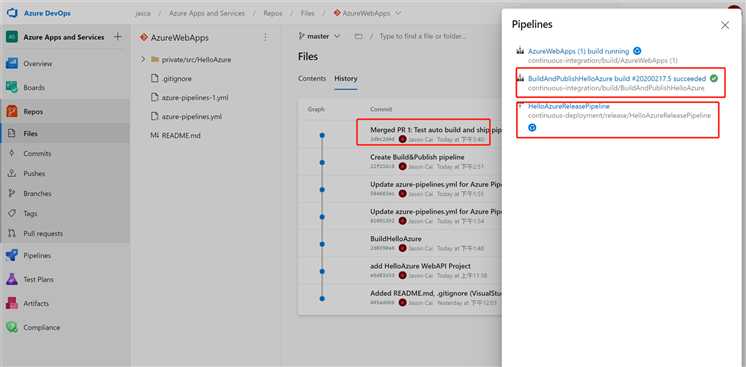Click the Azure Apps and Services breadcrumb
Screen dimensions: 746x367
tap(207, 13)
